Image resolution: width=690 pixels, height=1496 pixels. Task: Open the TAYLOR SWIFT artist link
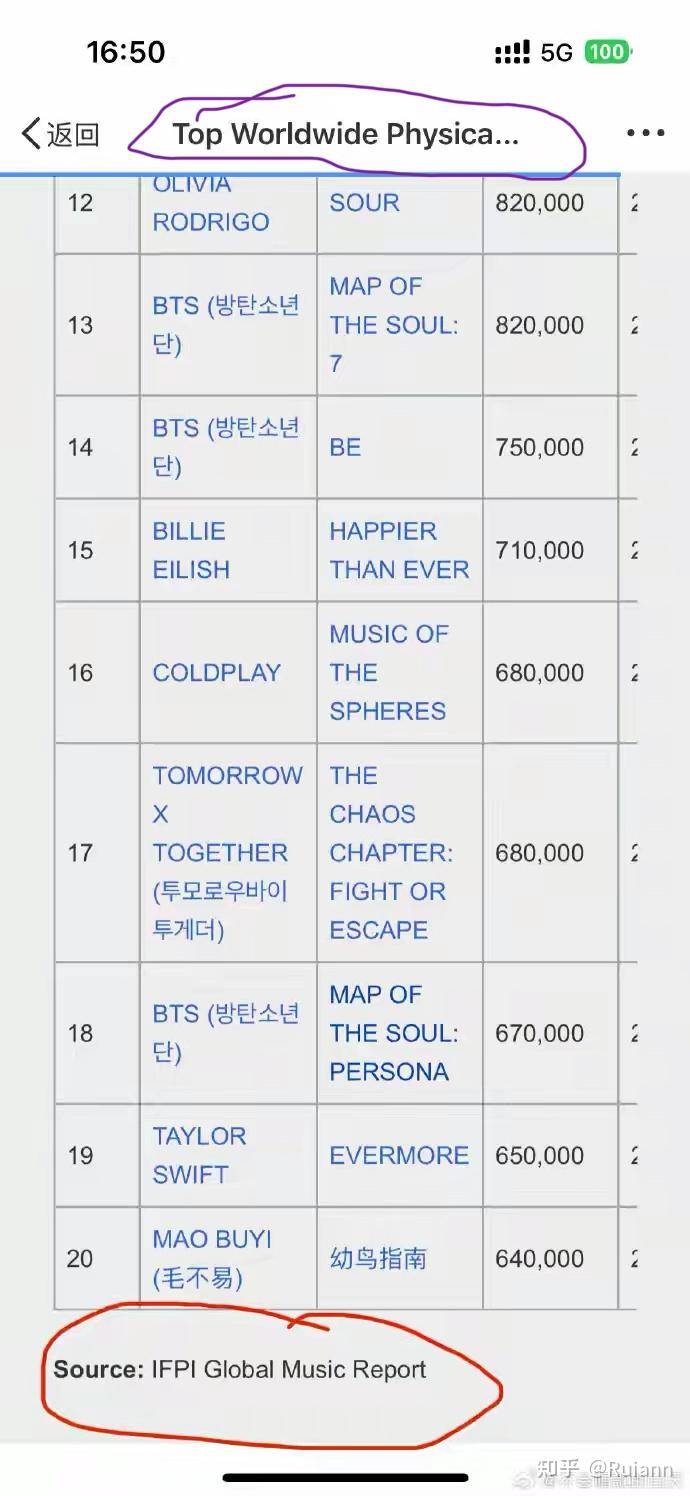pos(199,1155)
